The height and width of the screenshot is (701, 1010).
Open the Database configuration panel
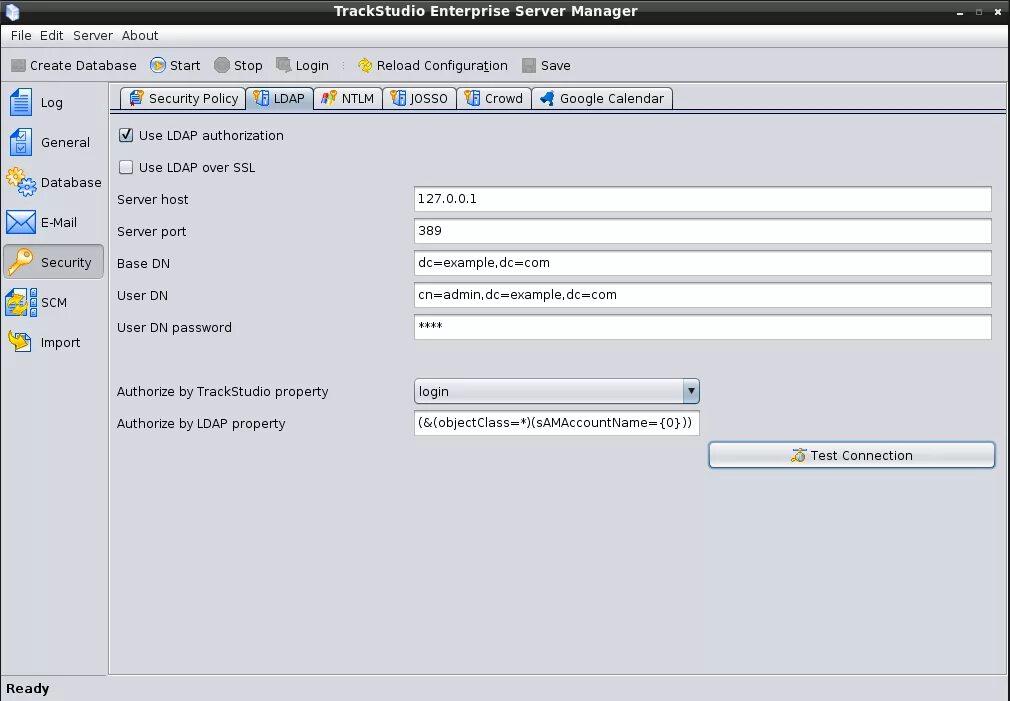pos(54,182)
